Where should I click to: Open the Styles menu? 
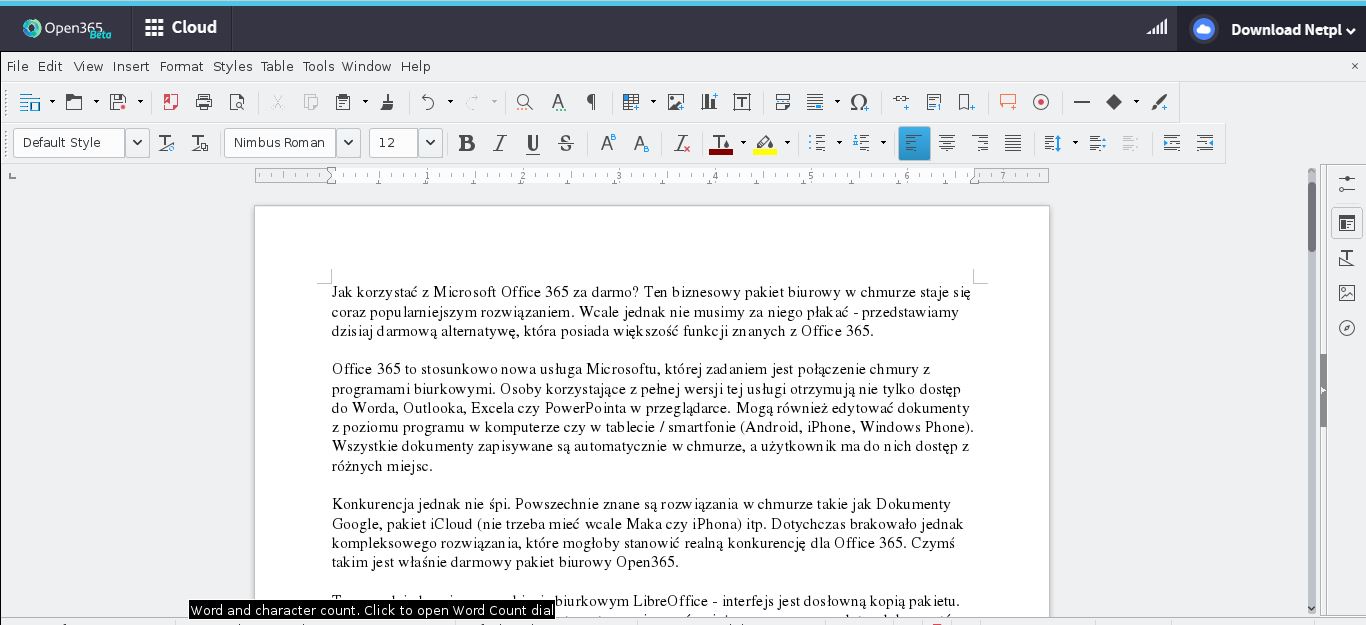[x=232, y=66]
